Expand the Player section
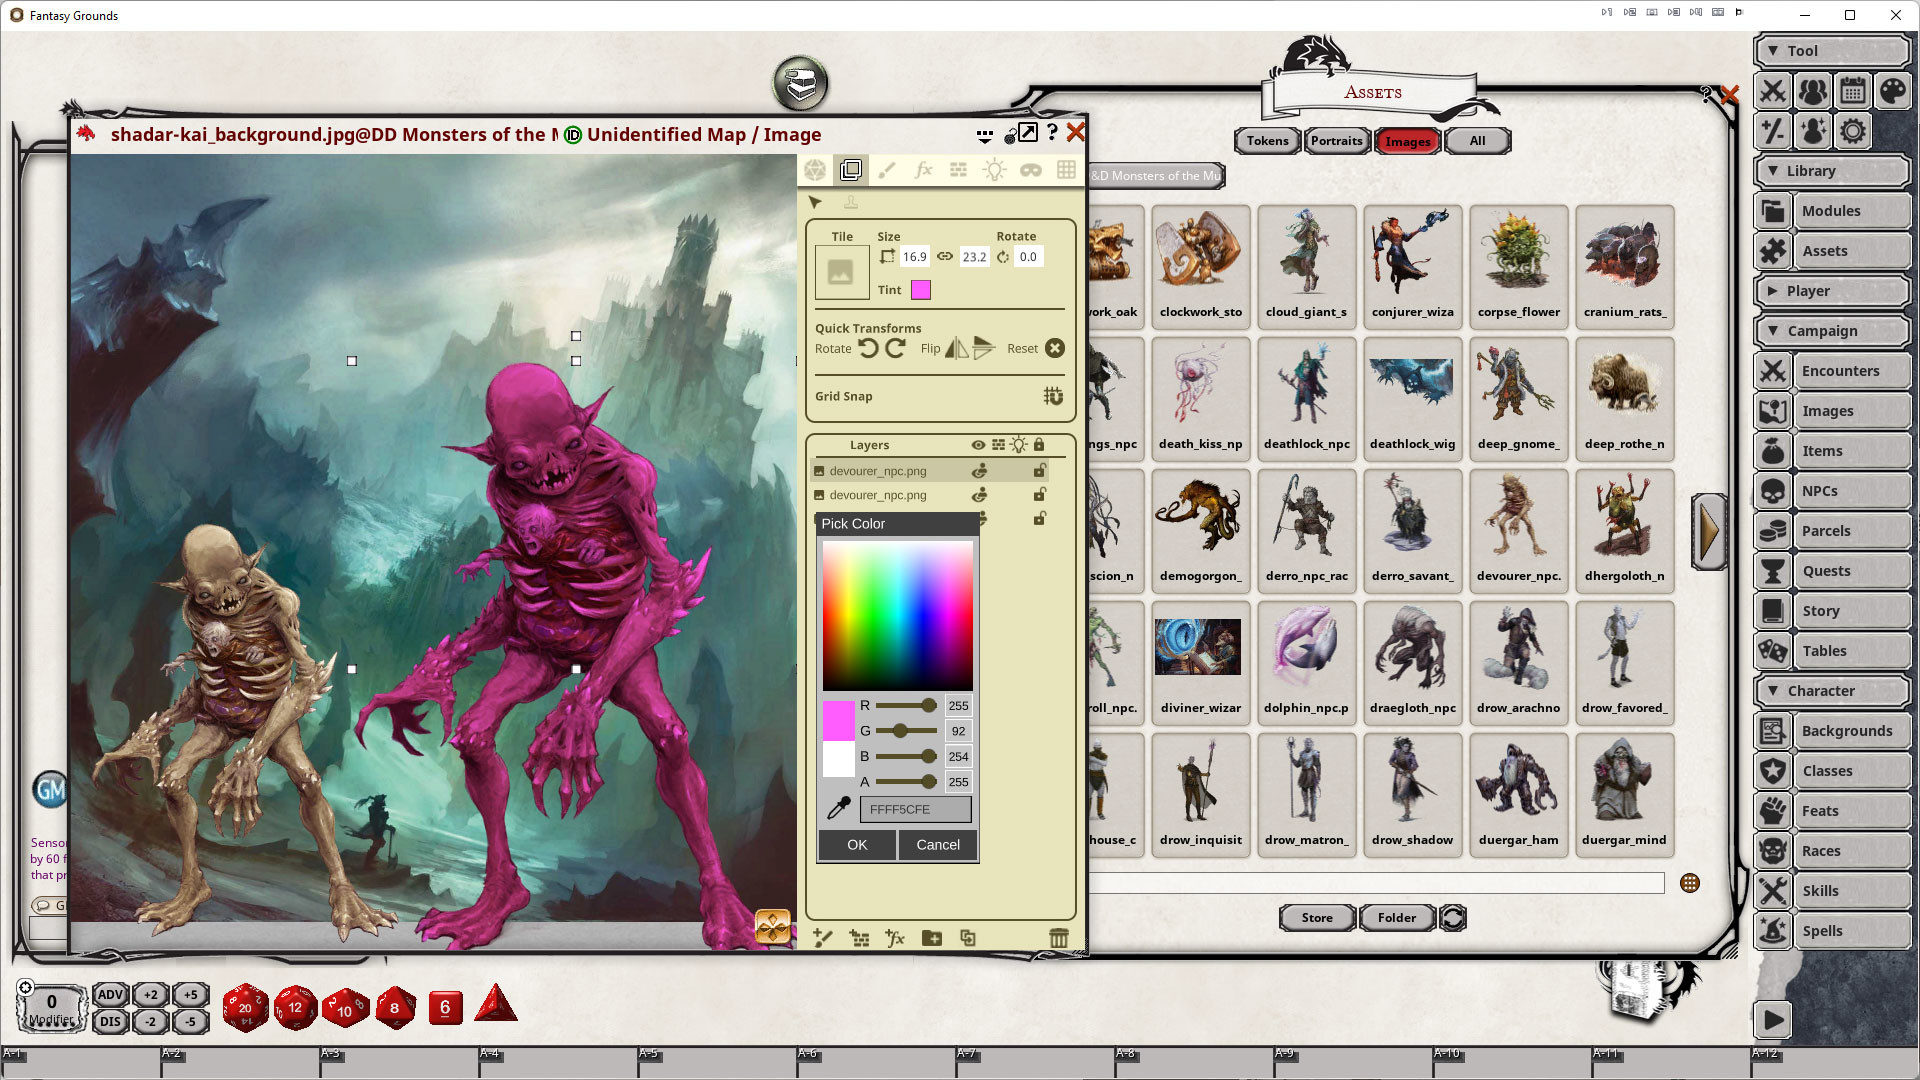This screenshot has width=1920, height=1080. tap(1832, 290)
